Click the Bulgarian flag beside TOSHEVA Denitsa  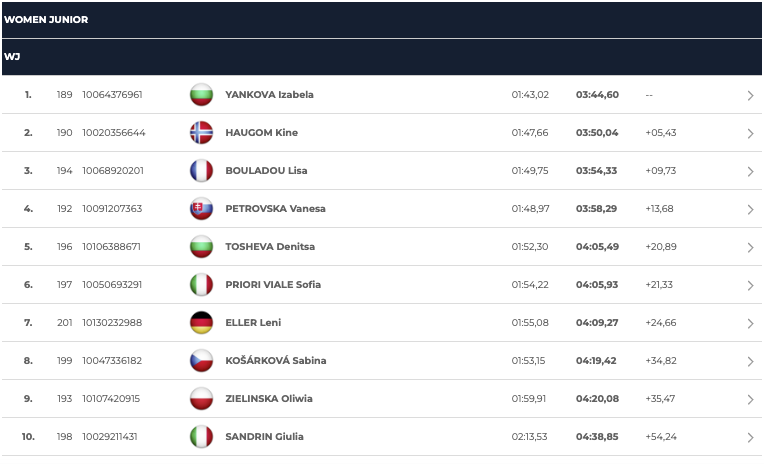coord(201,247)
